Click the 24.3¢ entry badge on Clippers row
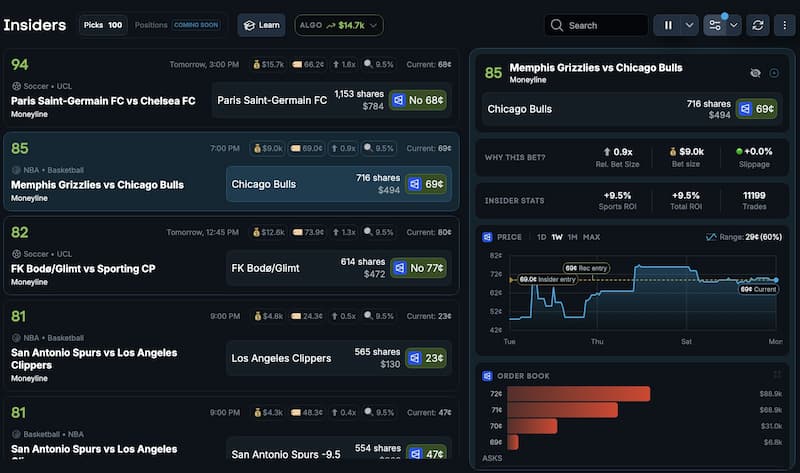The height and width of the screenshot is (473, 800). tap(306, 316)
